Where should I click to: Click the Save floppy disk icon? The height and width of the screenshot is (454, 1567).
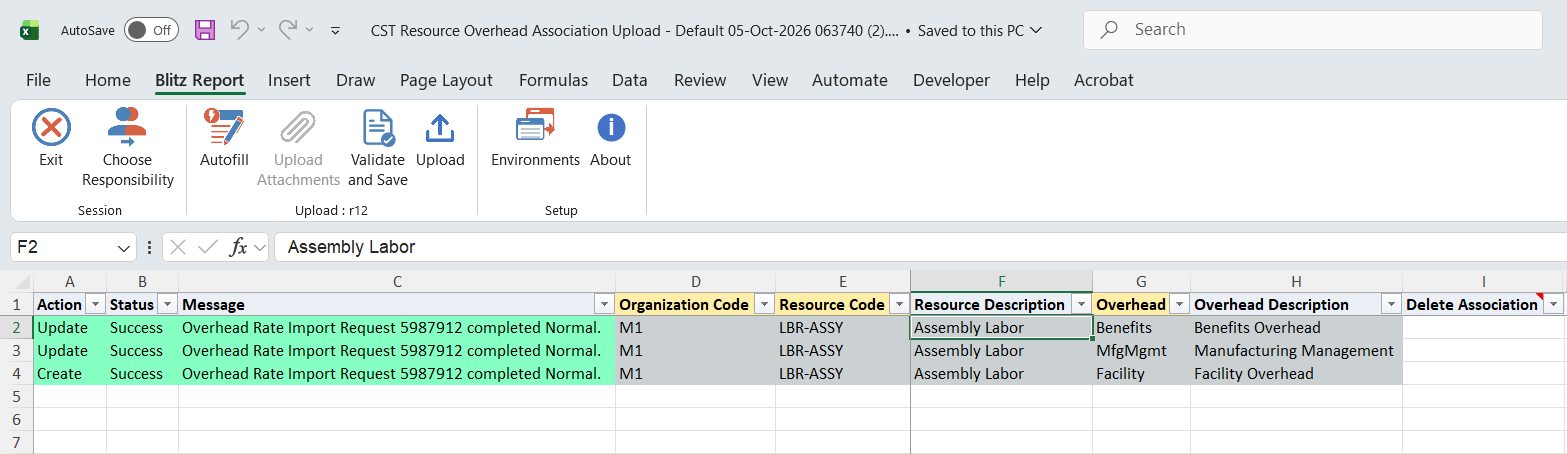click(205, 30)
